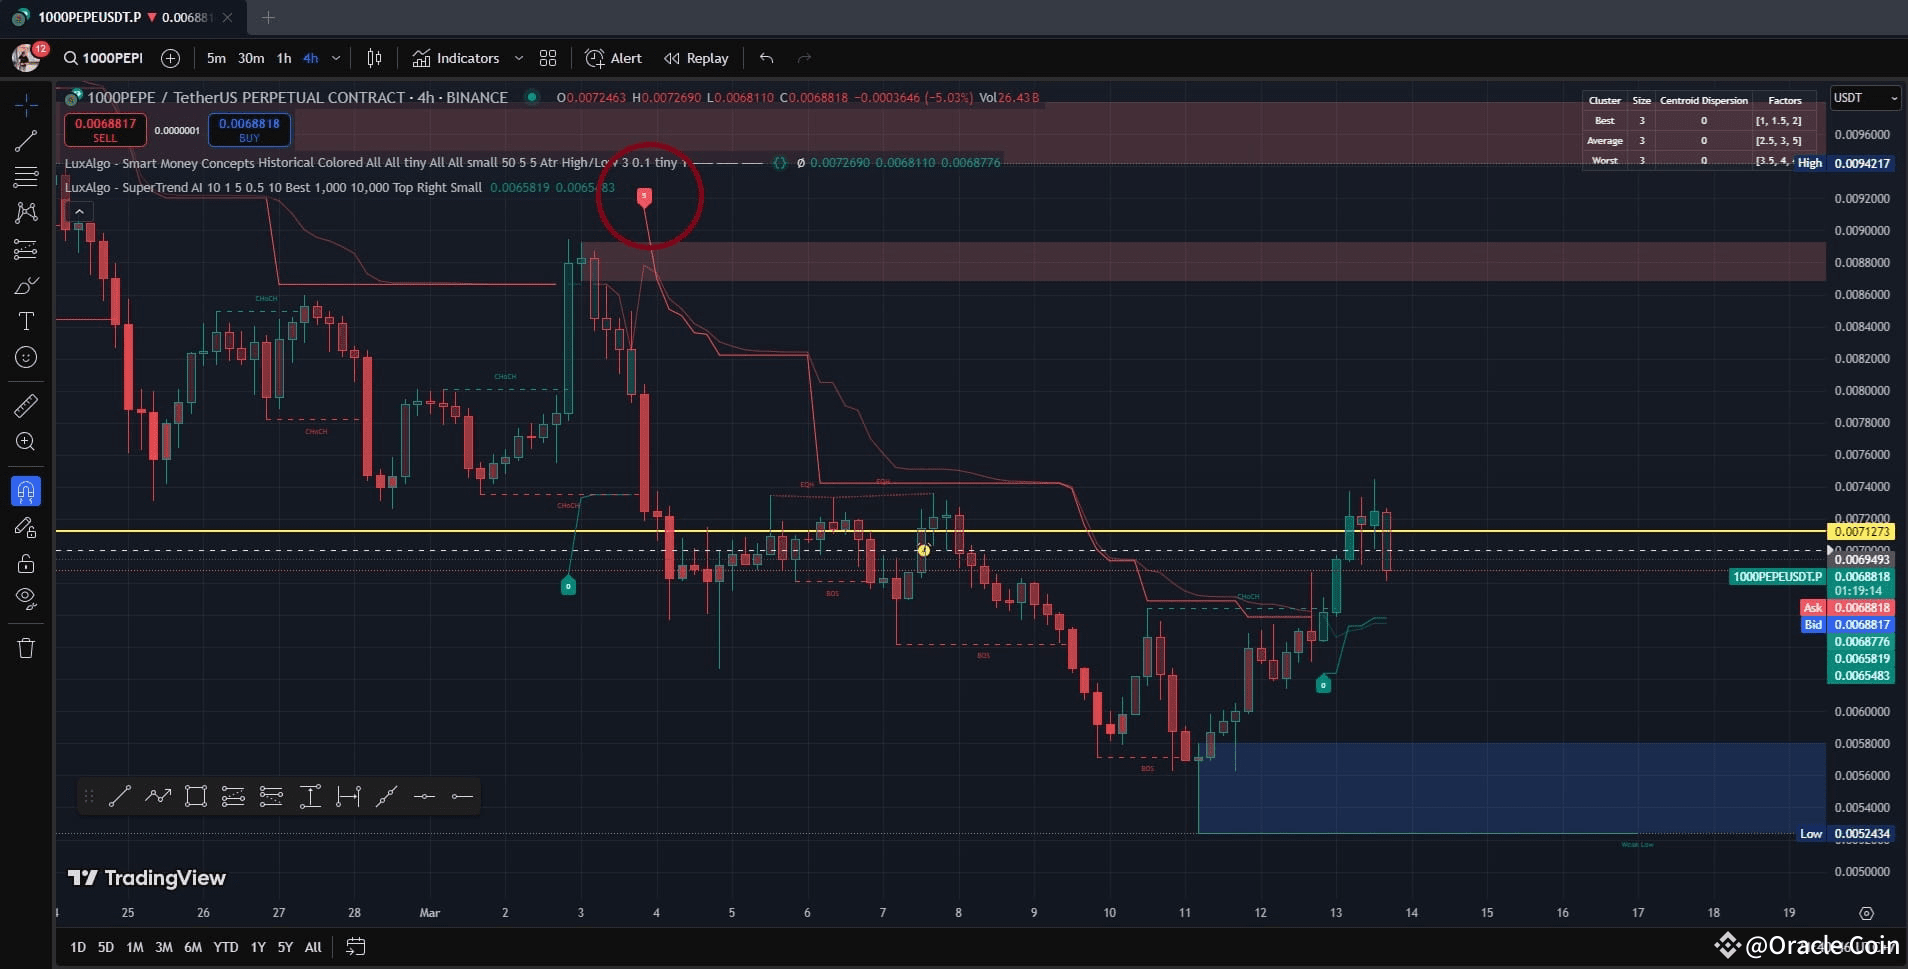Pick the trend line favorite tool

(x=119, y=796)
